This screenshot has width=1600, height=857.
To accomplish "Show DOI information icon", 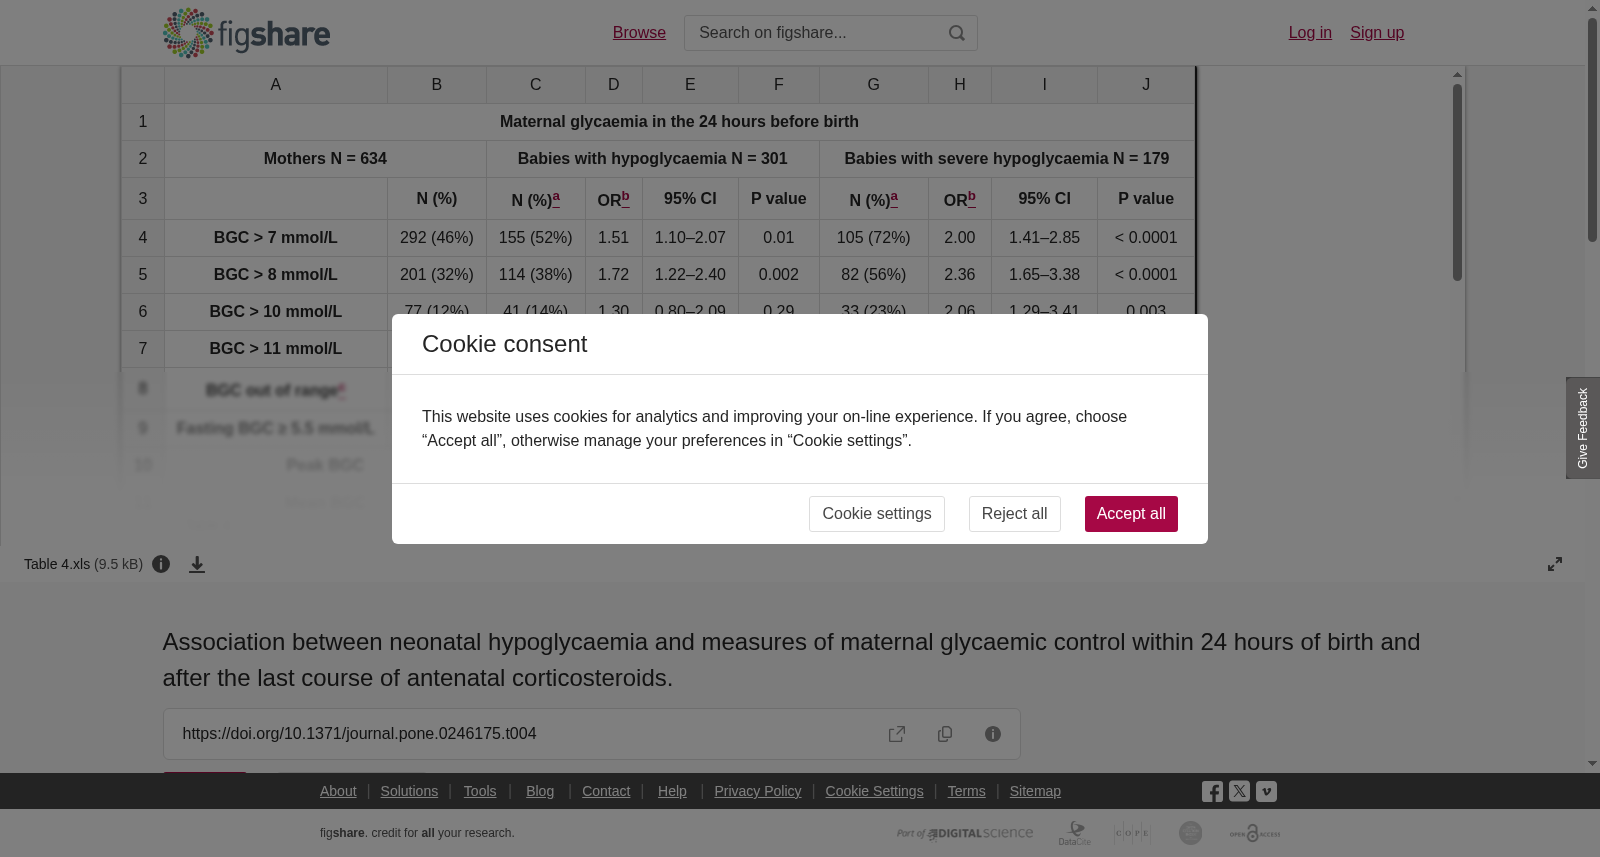I will (x=993, y=734).
